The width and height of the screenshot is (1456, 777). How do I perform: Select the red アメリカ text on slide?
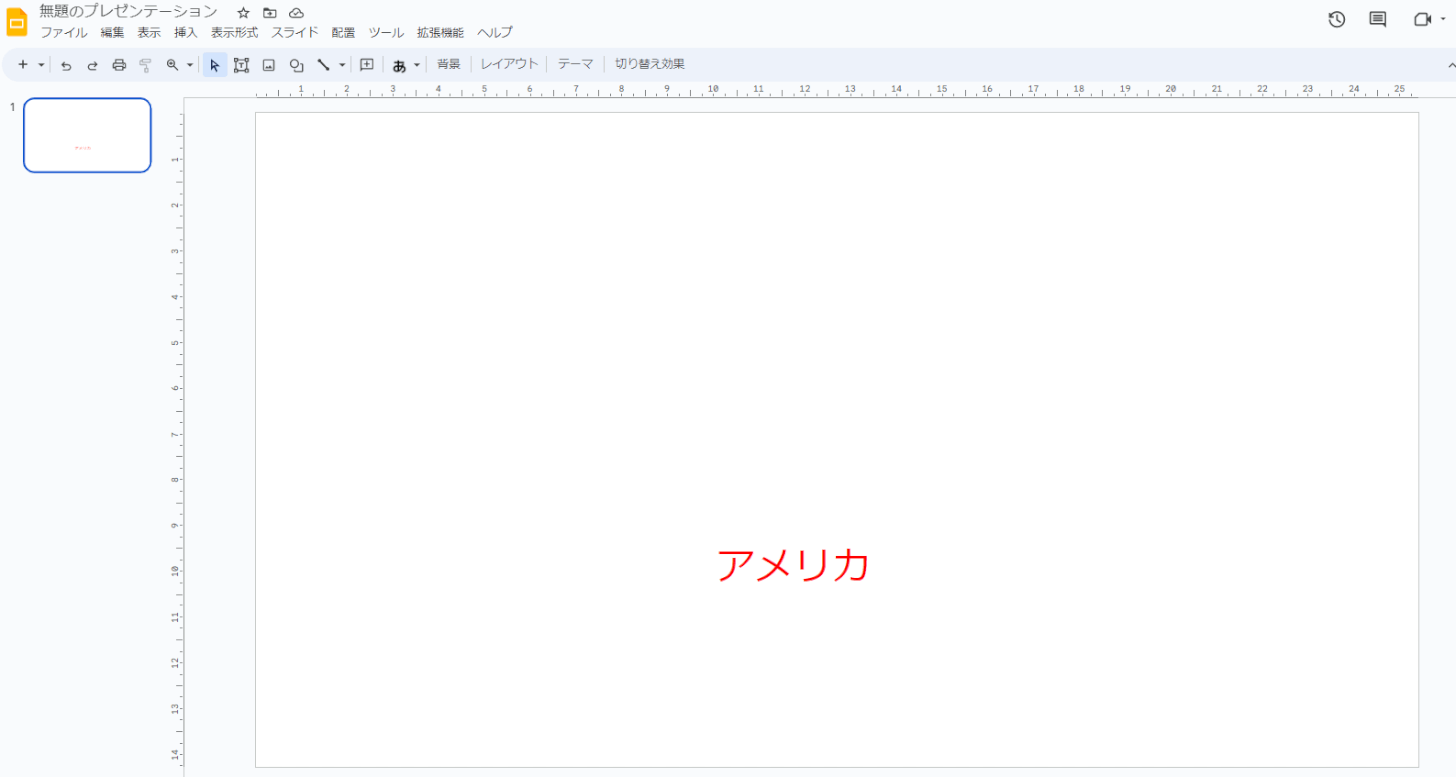[x=793, y=565]
